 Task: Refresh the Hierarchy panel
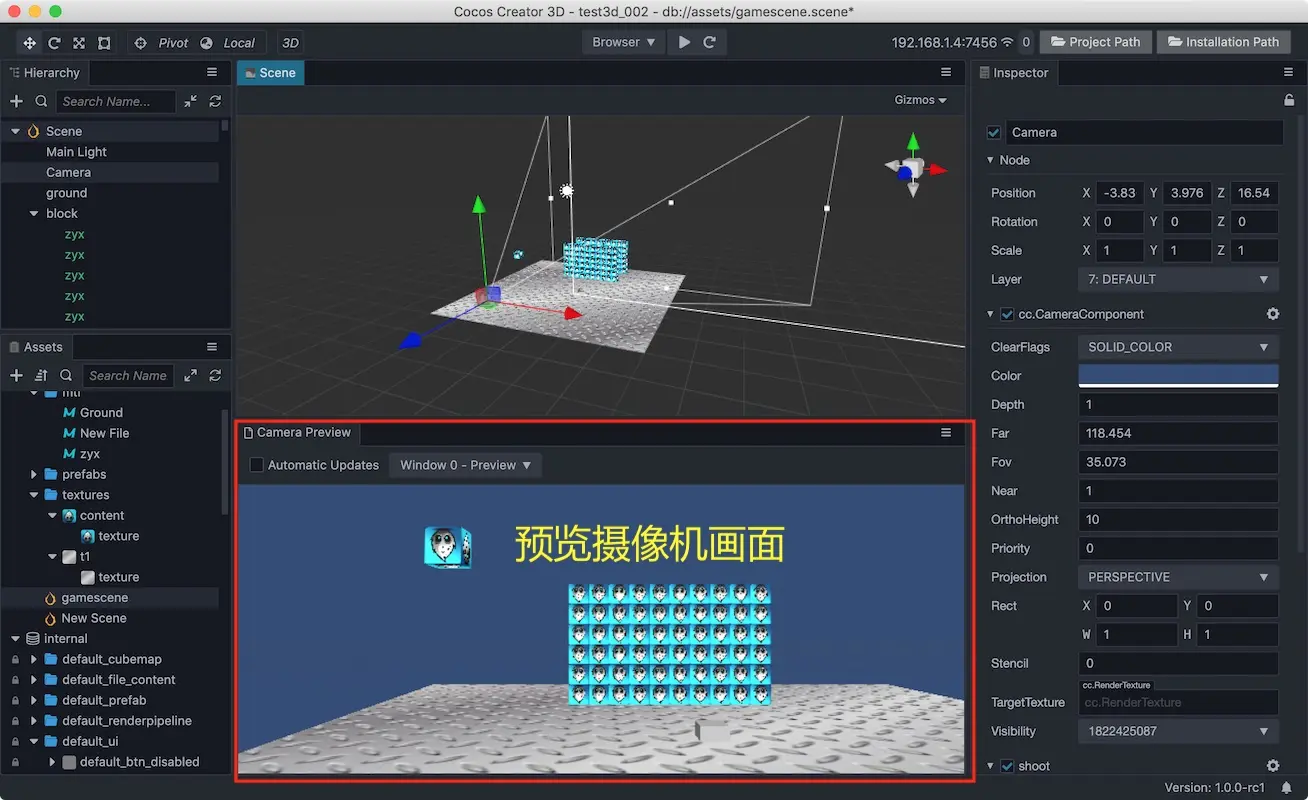coord(215,101)
